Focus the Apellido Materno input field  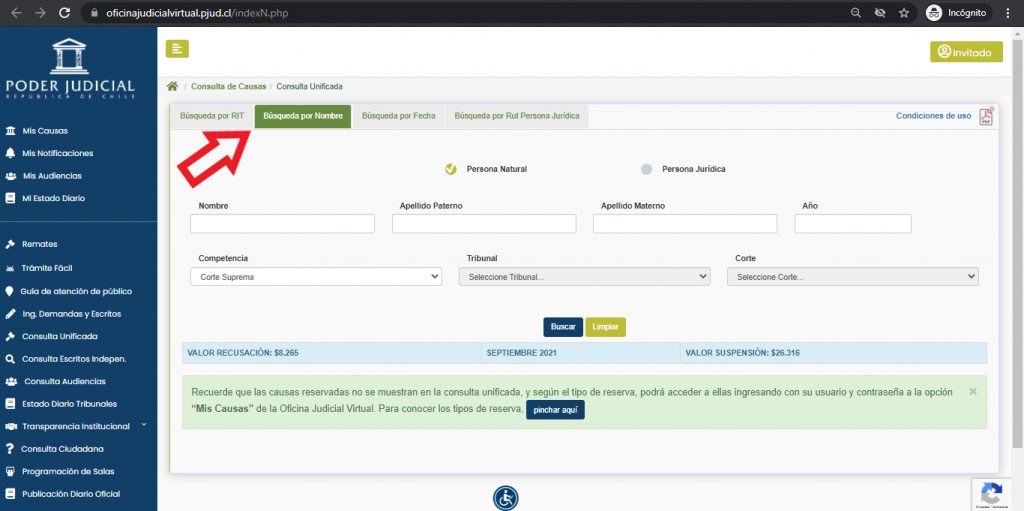click(x=685, y=223)
